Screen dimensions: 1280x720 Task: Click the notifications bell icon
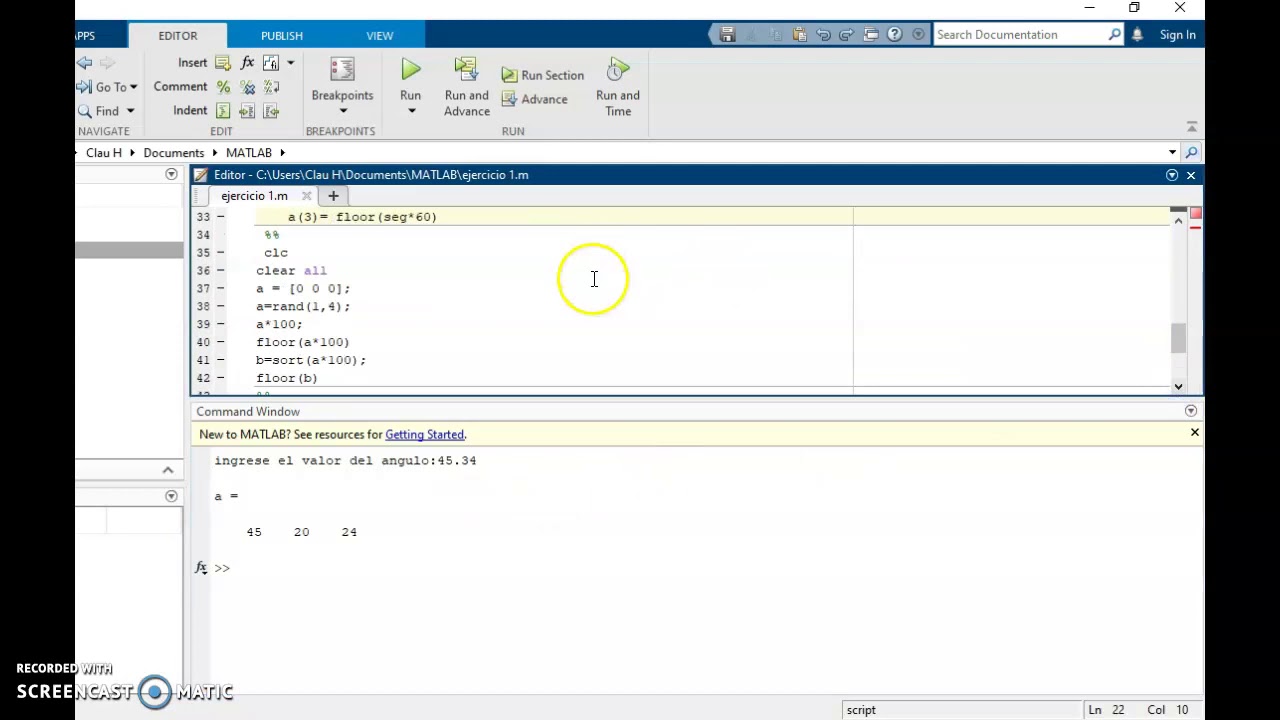pyautogui.click(x=1137, y=35)
